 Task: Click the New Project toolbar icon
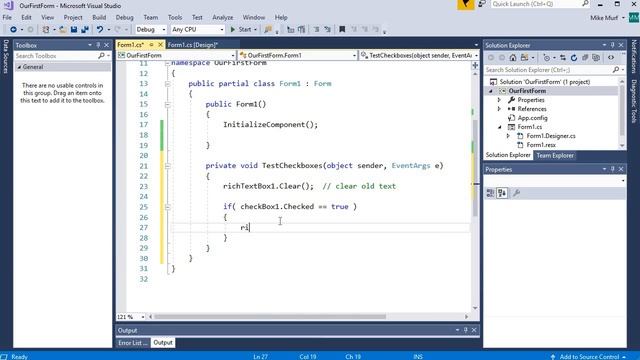pos(46,29)
